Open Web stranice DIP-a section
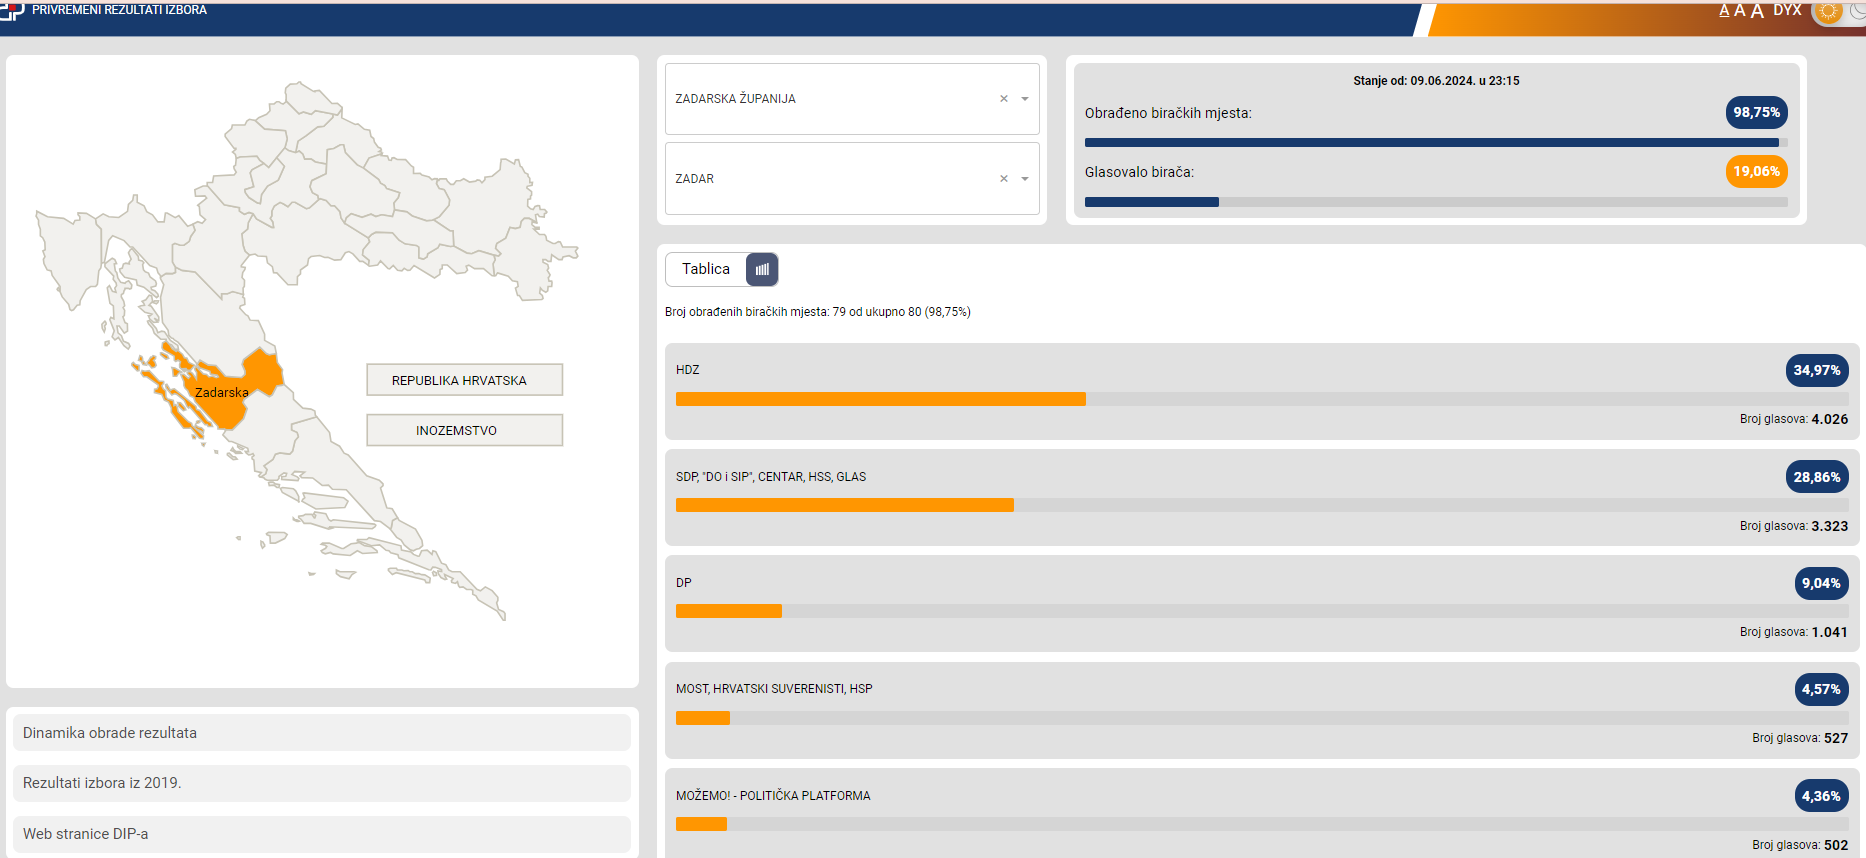Screen dimensions: 1866x858 click(321, 834)
